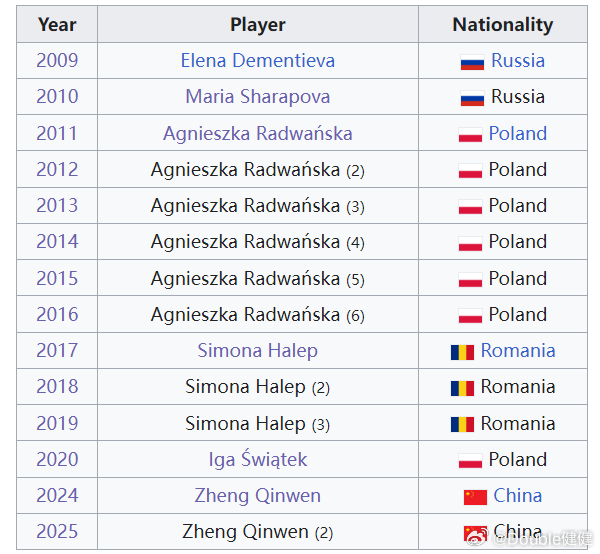Viewport: 600px width, 554px height.
Task: Open the Simona Halep link in the 2017 row
Action: [258, 350]
